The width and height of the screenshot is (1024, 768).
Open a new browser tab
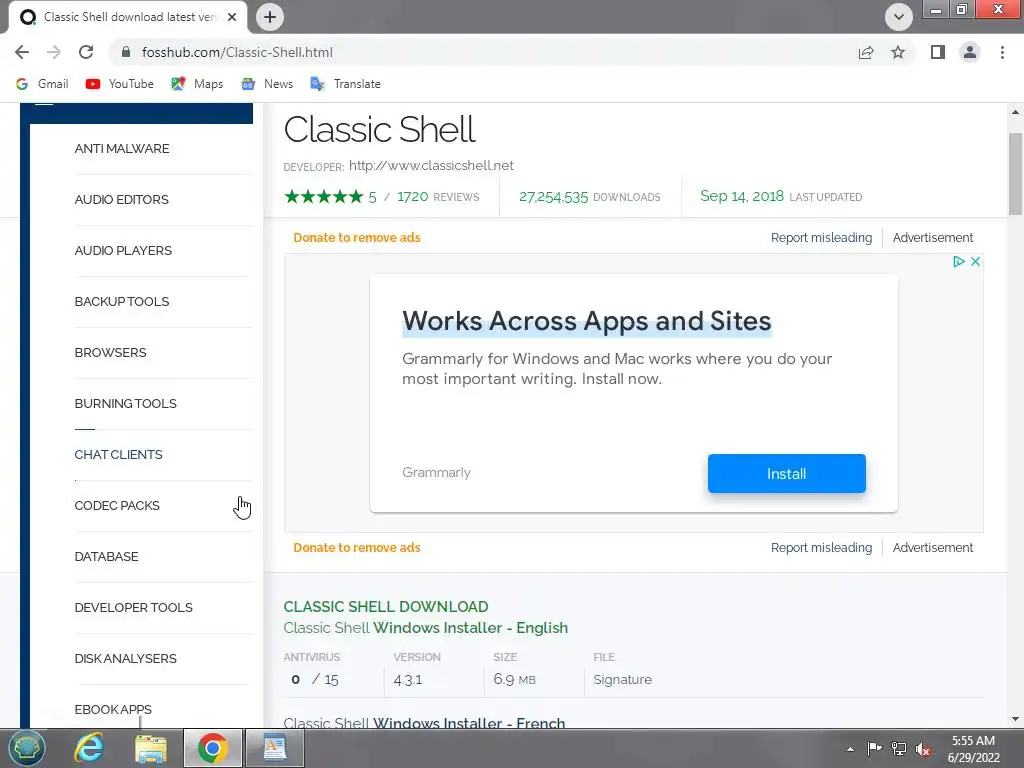point(270,17)
